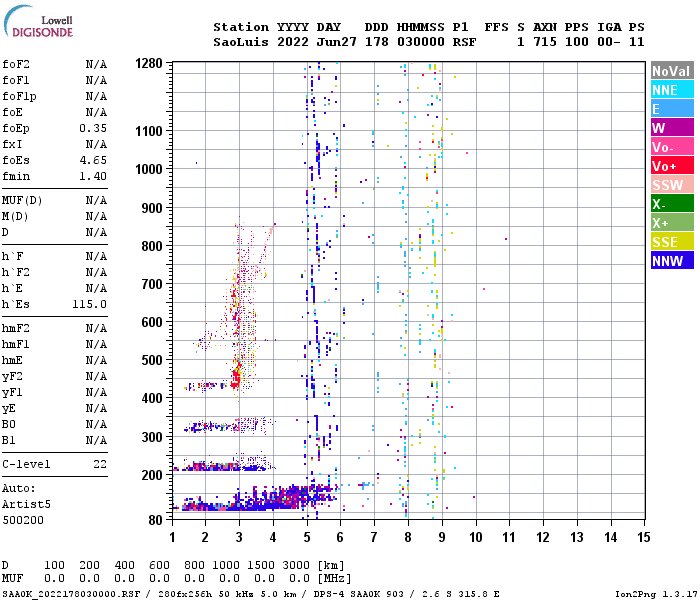Select the E blue legend swatch

click(x=672, y=109)
